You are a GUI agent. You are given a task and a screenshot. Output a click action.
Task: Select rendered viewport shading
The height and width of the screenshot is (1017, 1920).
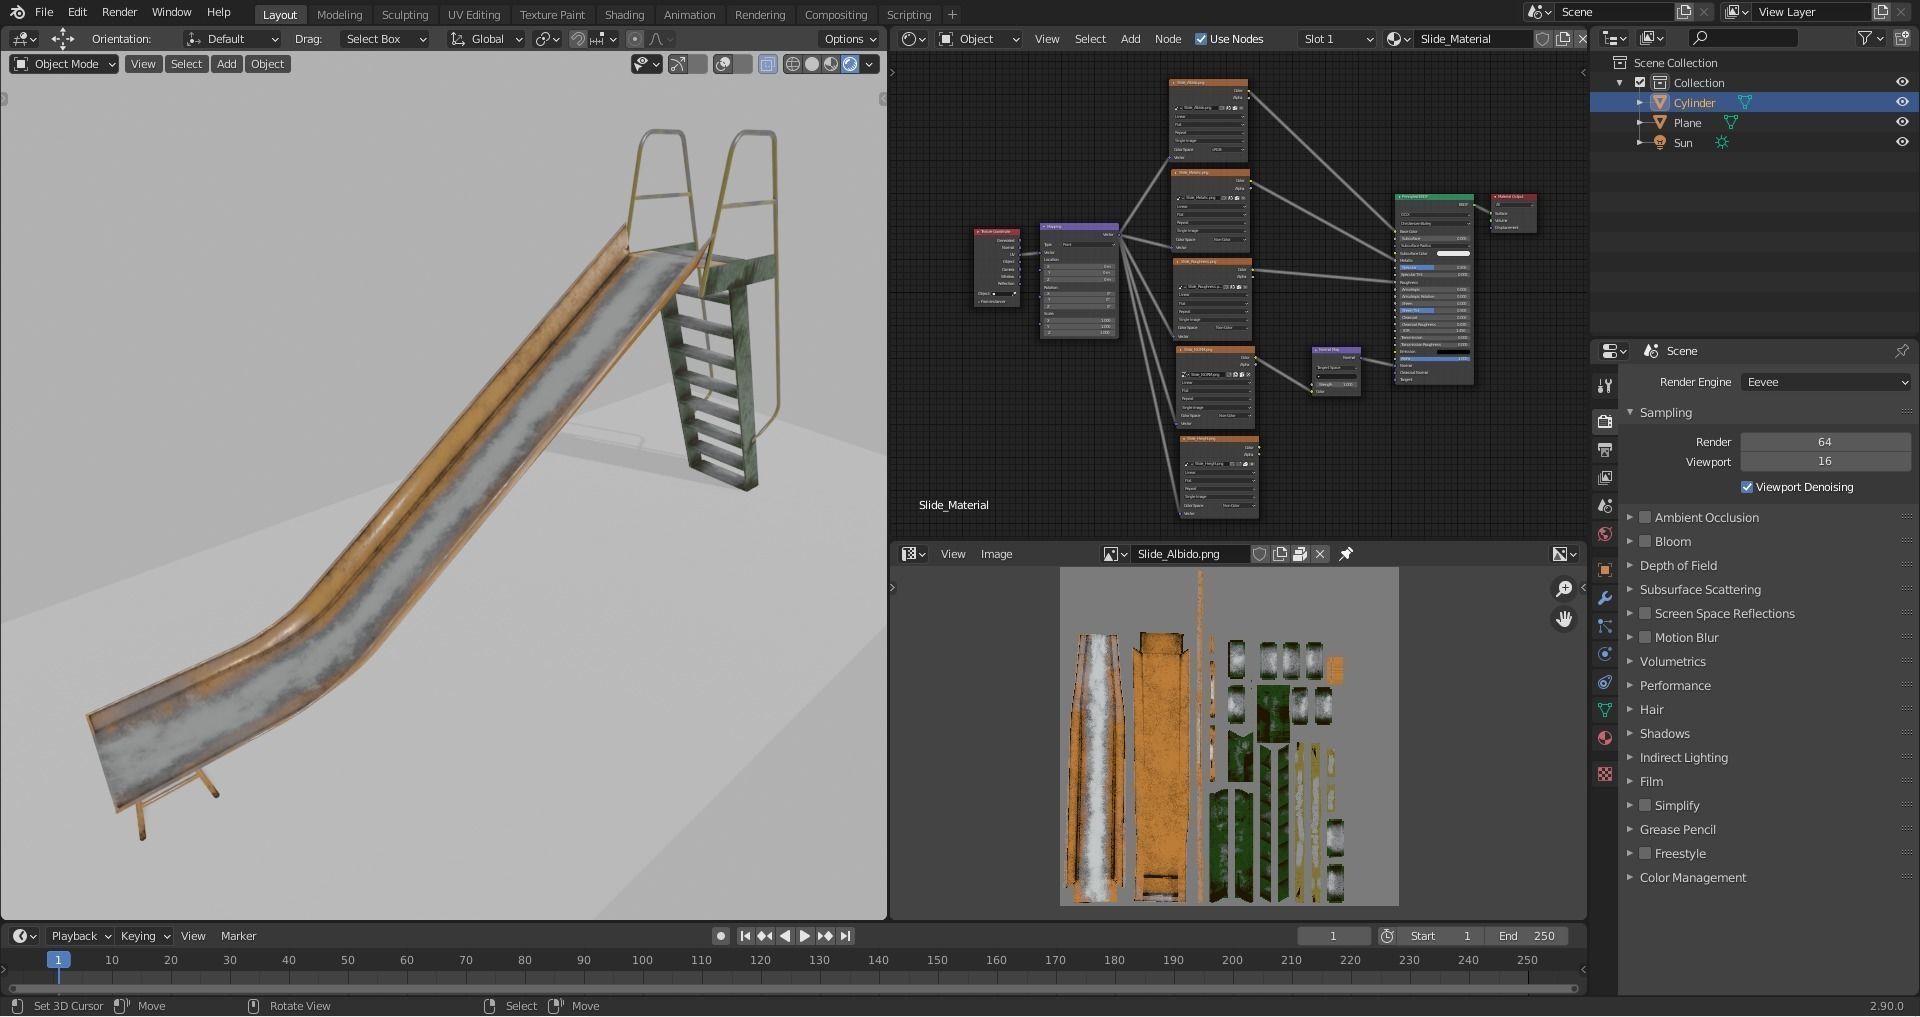click(850, 64)
